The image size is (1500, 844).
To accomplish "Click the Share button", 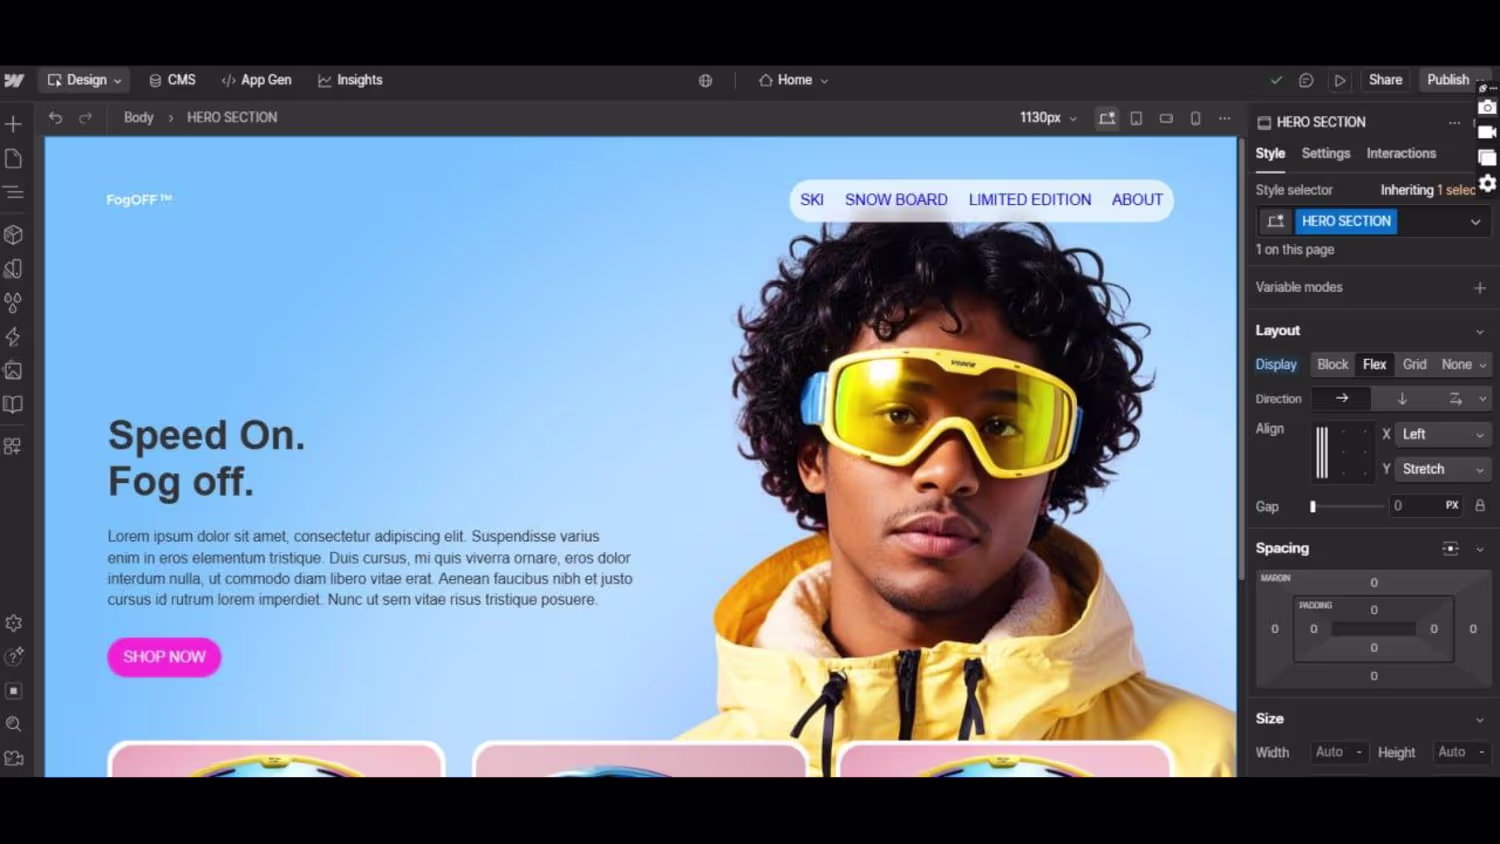I will 1385,80.
